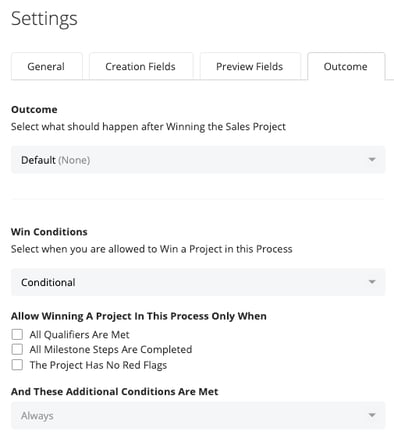Image resolution: width=394 pixels, height=438 pixels.
Task: Click the Win Conditions section heading
Action: (x=49, y=232)
